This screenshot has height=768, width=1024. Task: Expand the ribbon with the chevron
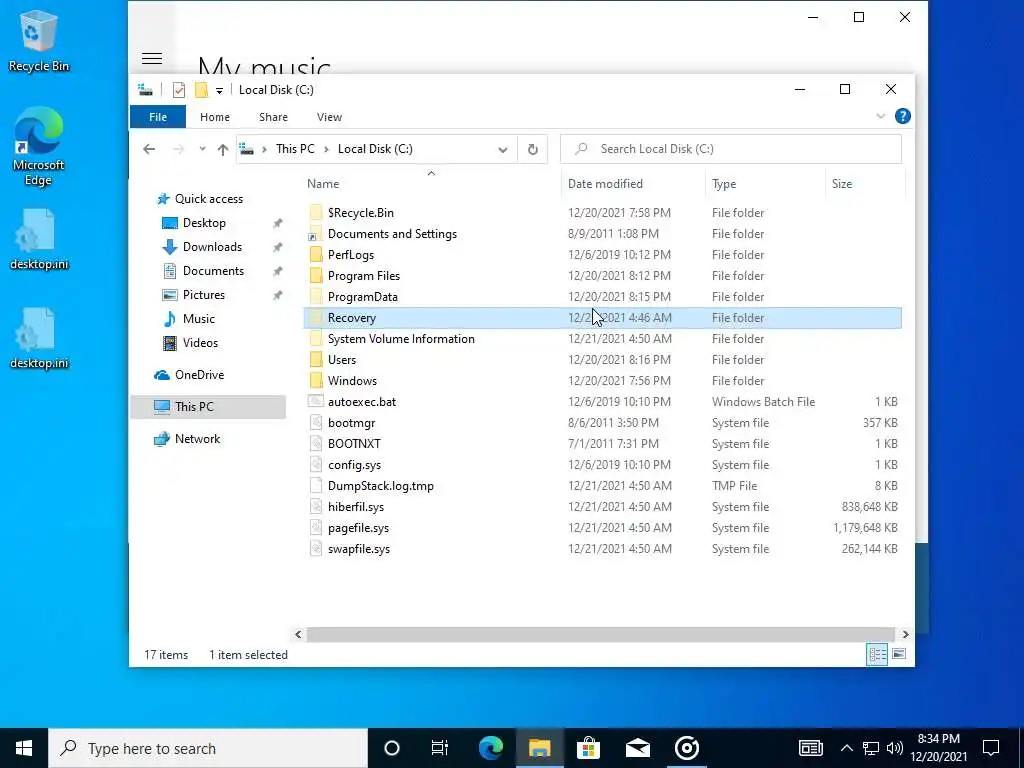[880, 116]
